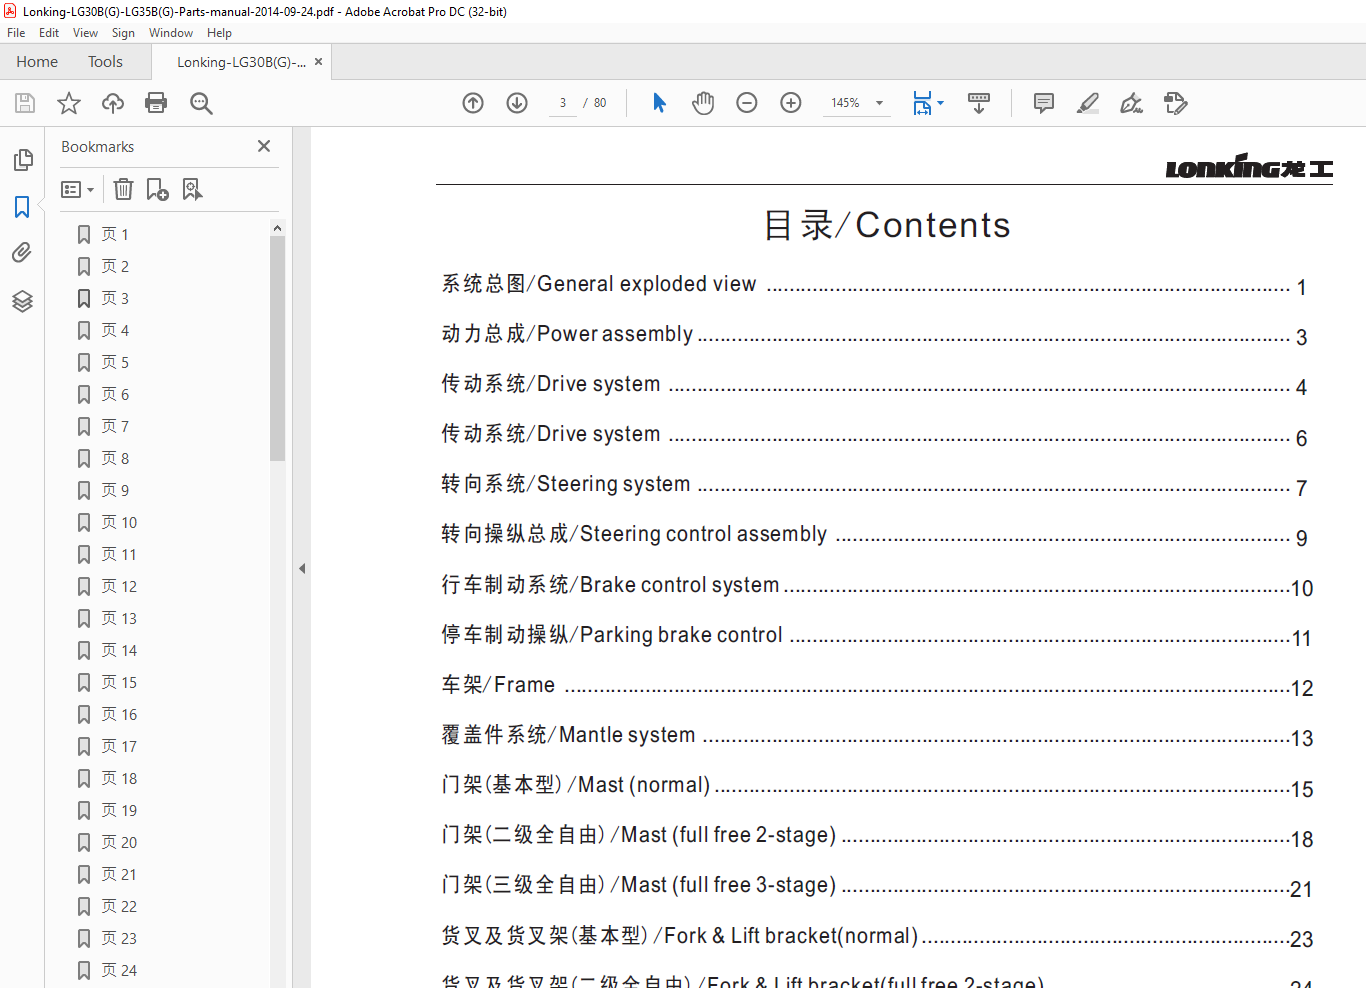Open the Edit menu
The image size is (1366, 988).
[49, 33]
